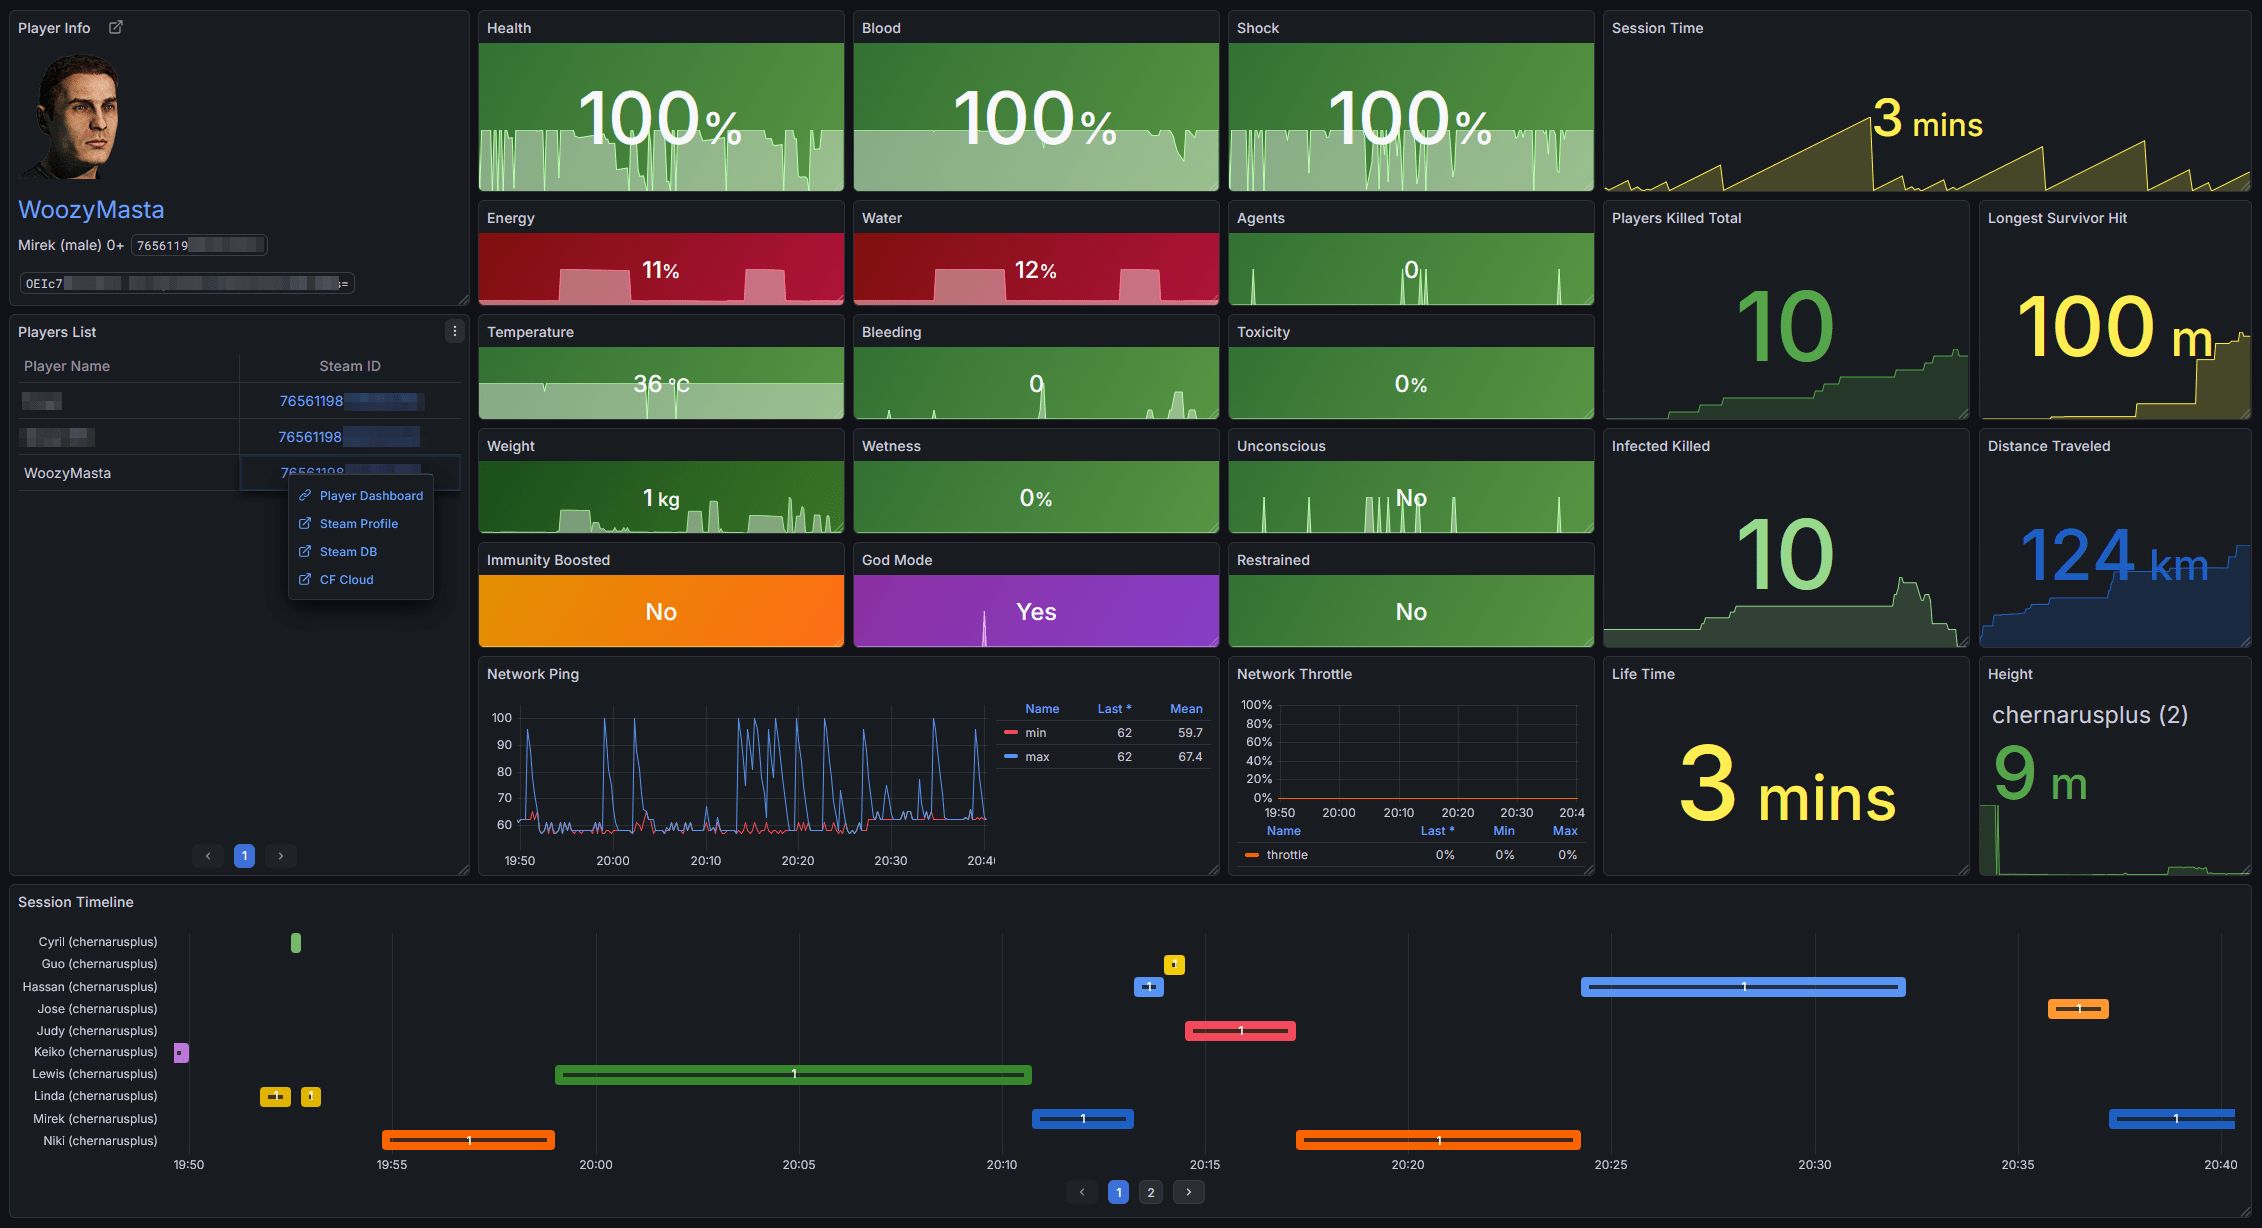Go to page 2 of the Session Timeline
This screenshot has height=1228, width=2262.
[x=1151, y=1192]
